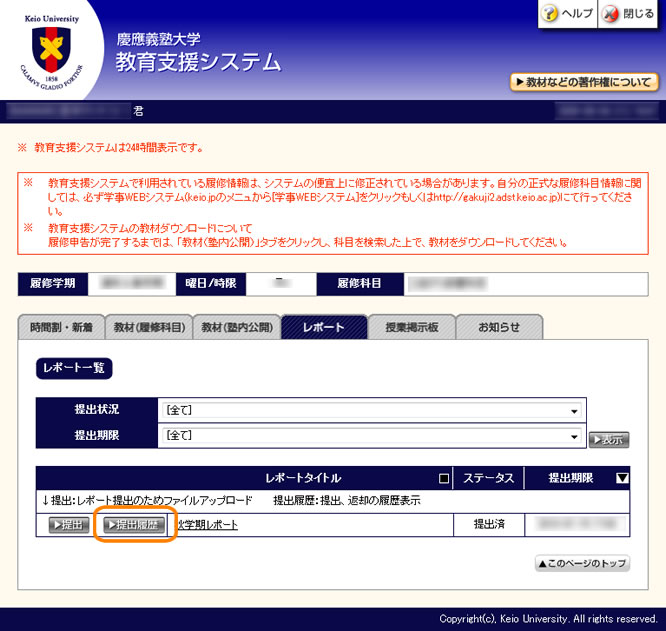Switch to the 時間割・新着 tab
Screen dimensions: 666x631
[x=61, y=327]
